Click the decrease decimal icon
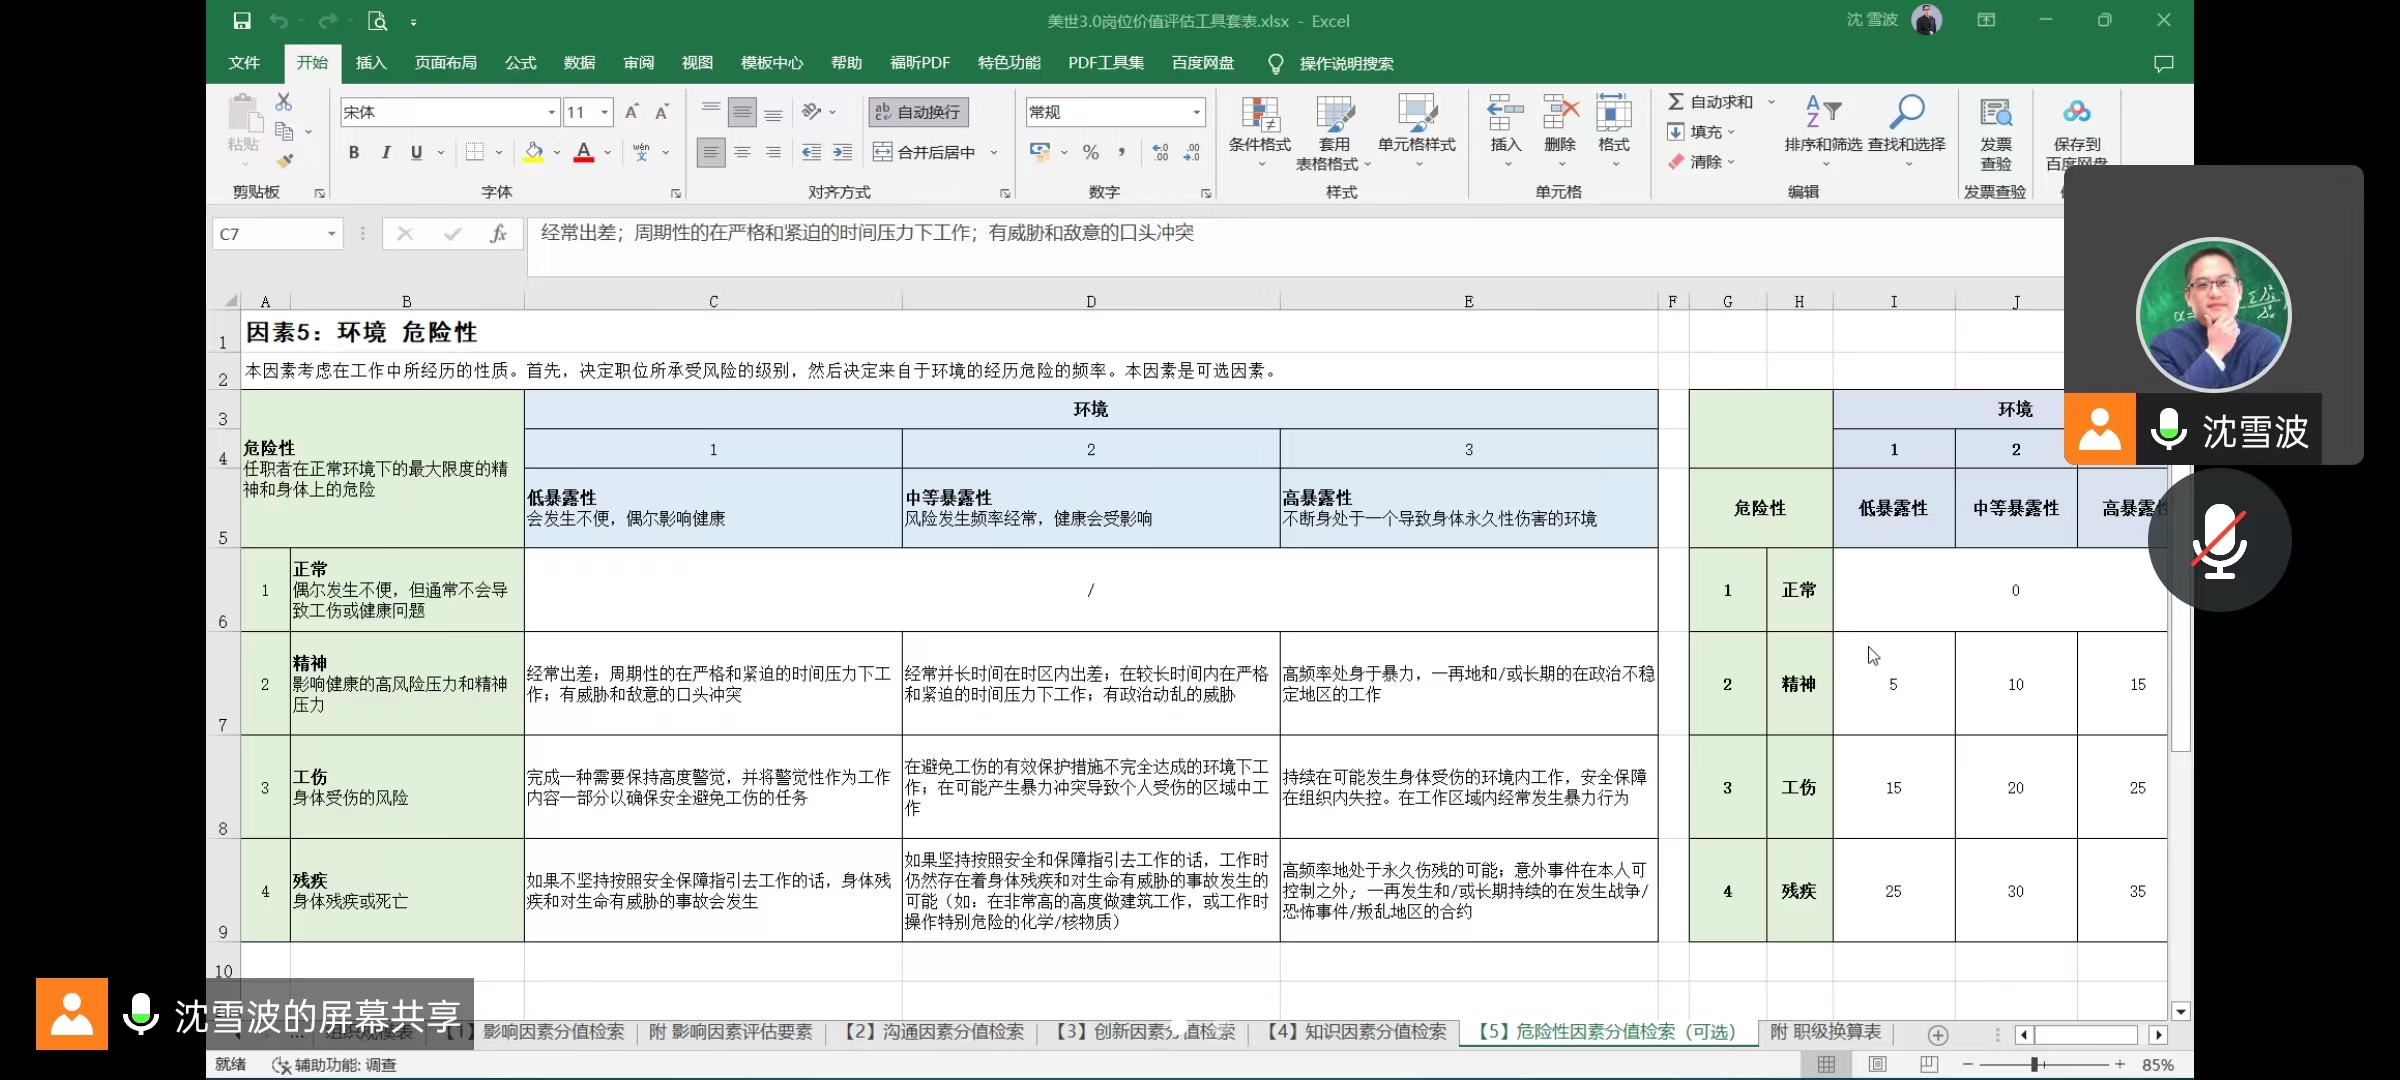Viewport: 2400px width, 1080px height. (1191, 152)
